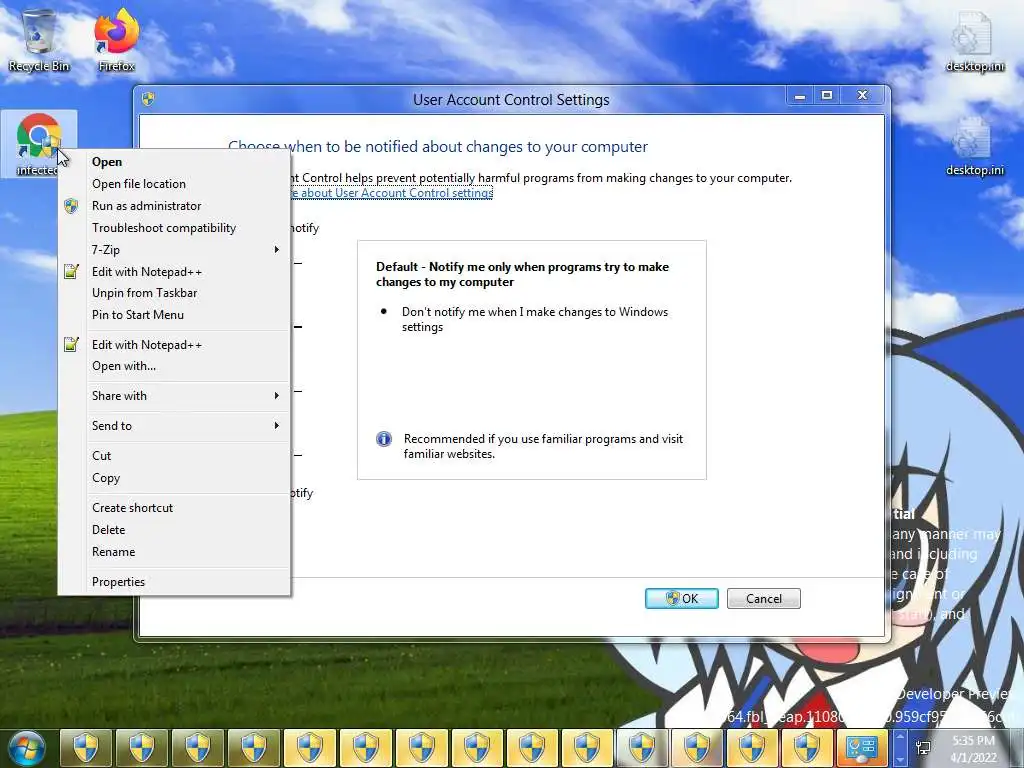
Task: Expand the Send to submenu arrow
Action: click(x=277, y=426)
